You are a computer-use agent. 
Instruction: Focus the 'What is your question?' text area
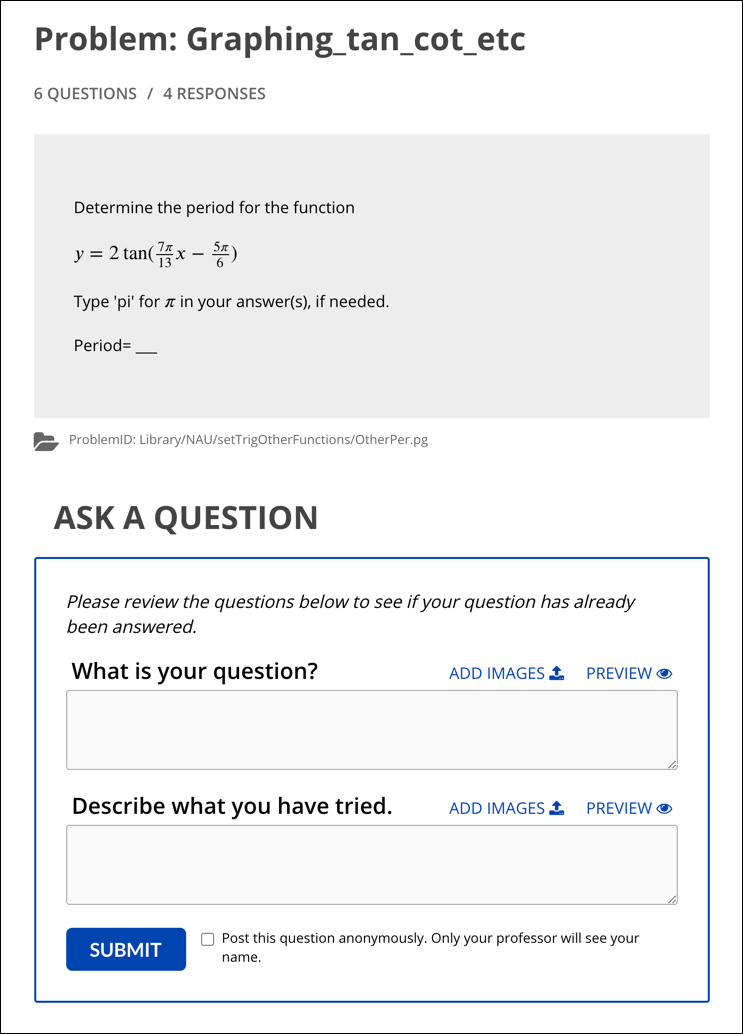point(371,730)
